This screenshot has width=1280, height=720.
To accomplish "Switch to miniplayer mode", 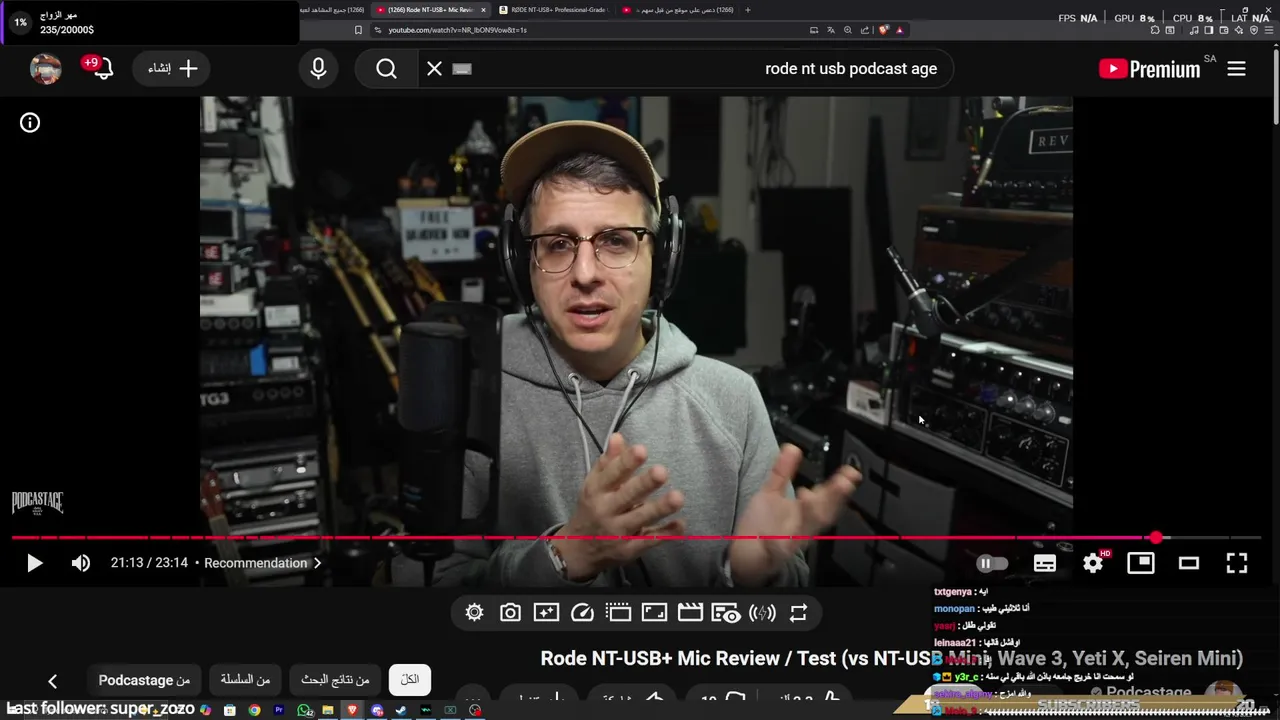I will 1141,563.
